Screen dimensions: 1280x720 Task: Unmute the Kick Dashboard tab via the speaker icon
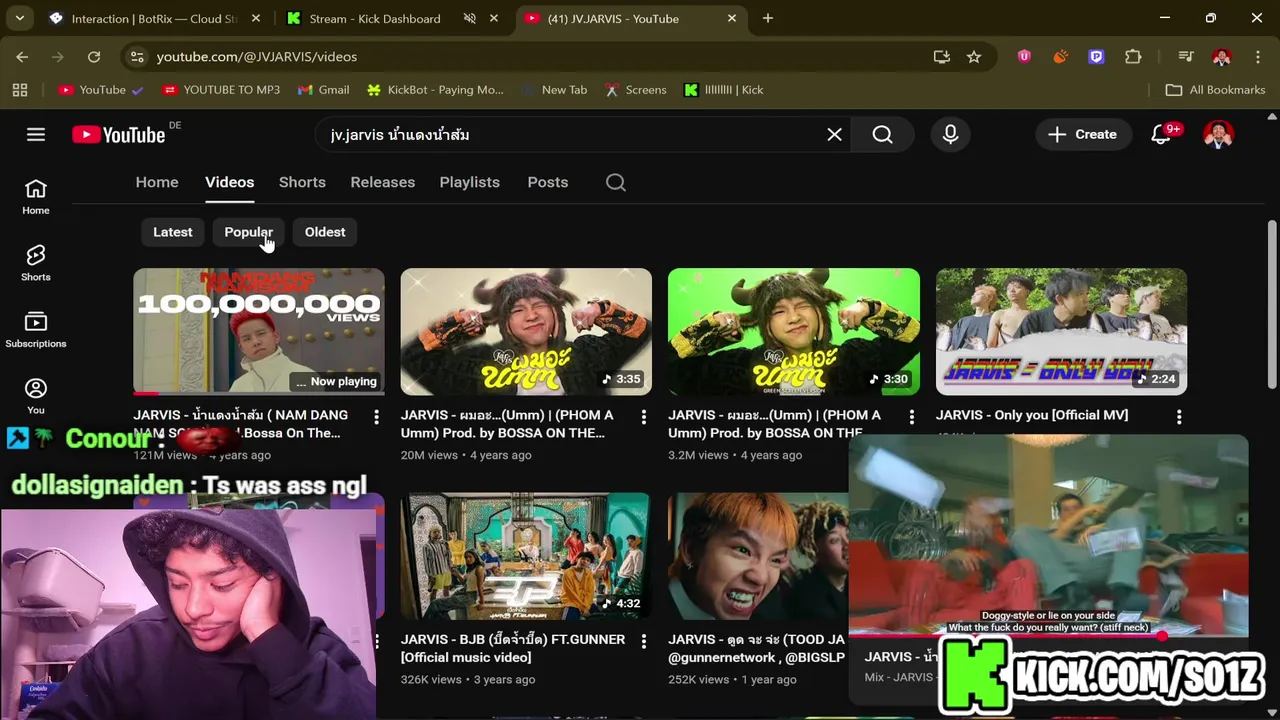pyautogui.click(x=469, y=18)
